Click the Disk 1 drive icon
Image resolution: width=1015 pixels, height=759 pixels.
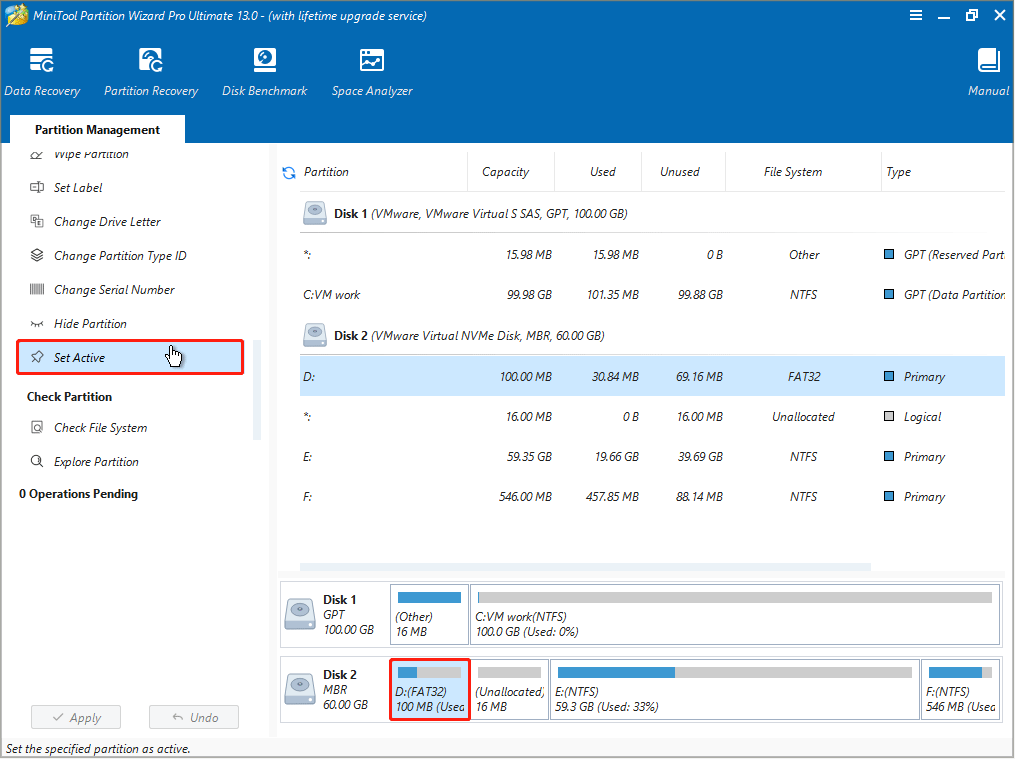point(314,212)
